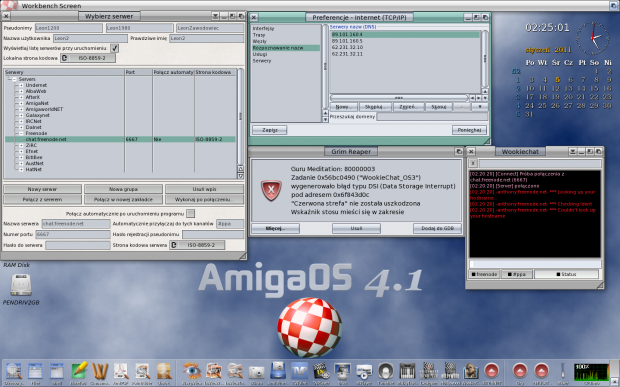Image resolution: width=620 pixels, height=387 pixels.
Task: Open the wooden W icon in the dock
Action: click(100, 371)
